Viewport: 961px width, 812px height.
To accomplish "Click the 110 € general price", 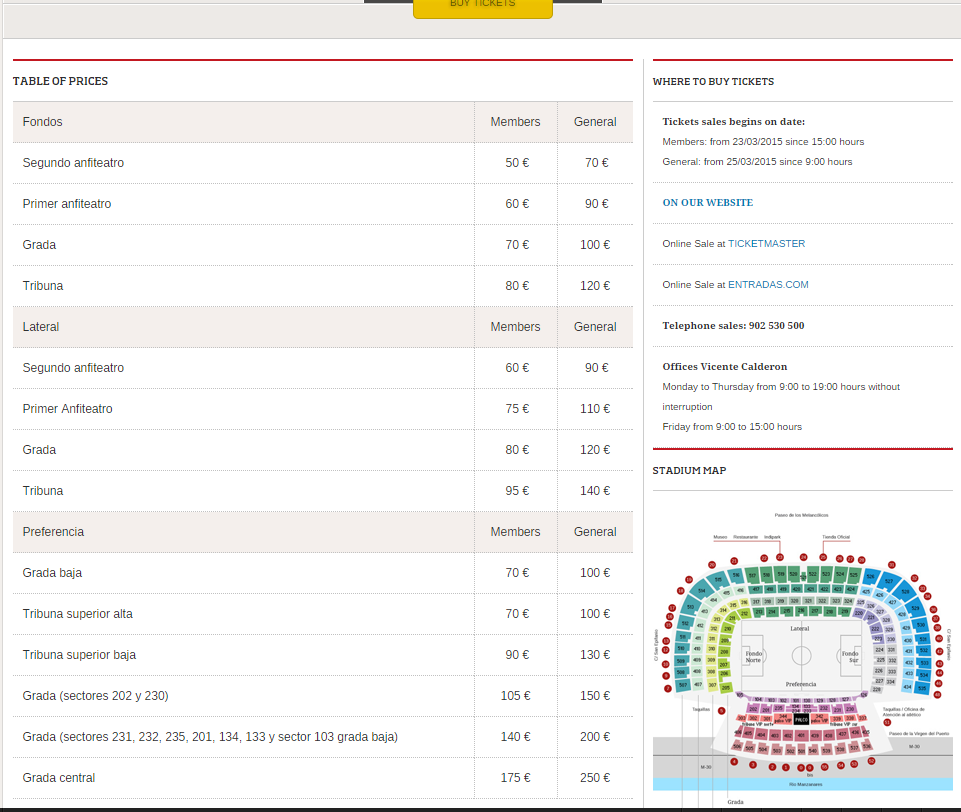I will tap(595, 409).
